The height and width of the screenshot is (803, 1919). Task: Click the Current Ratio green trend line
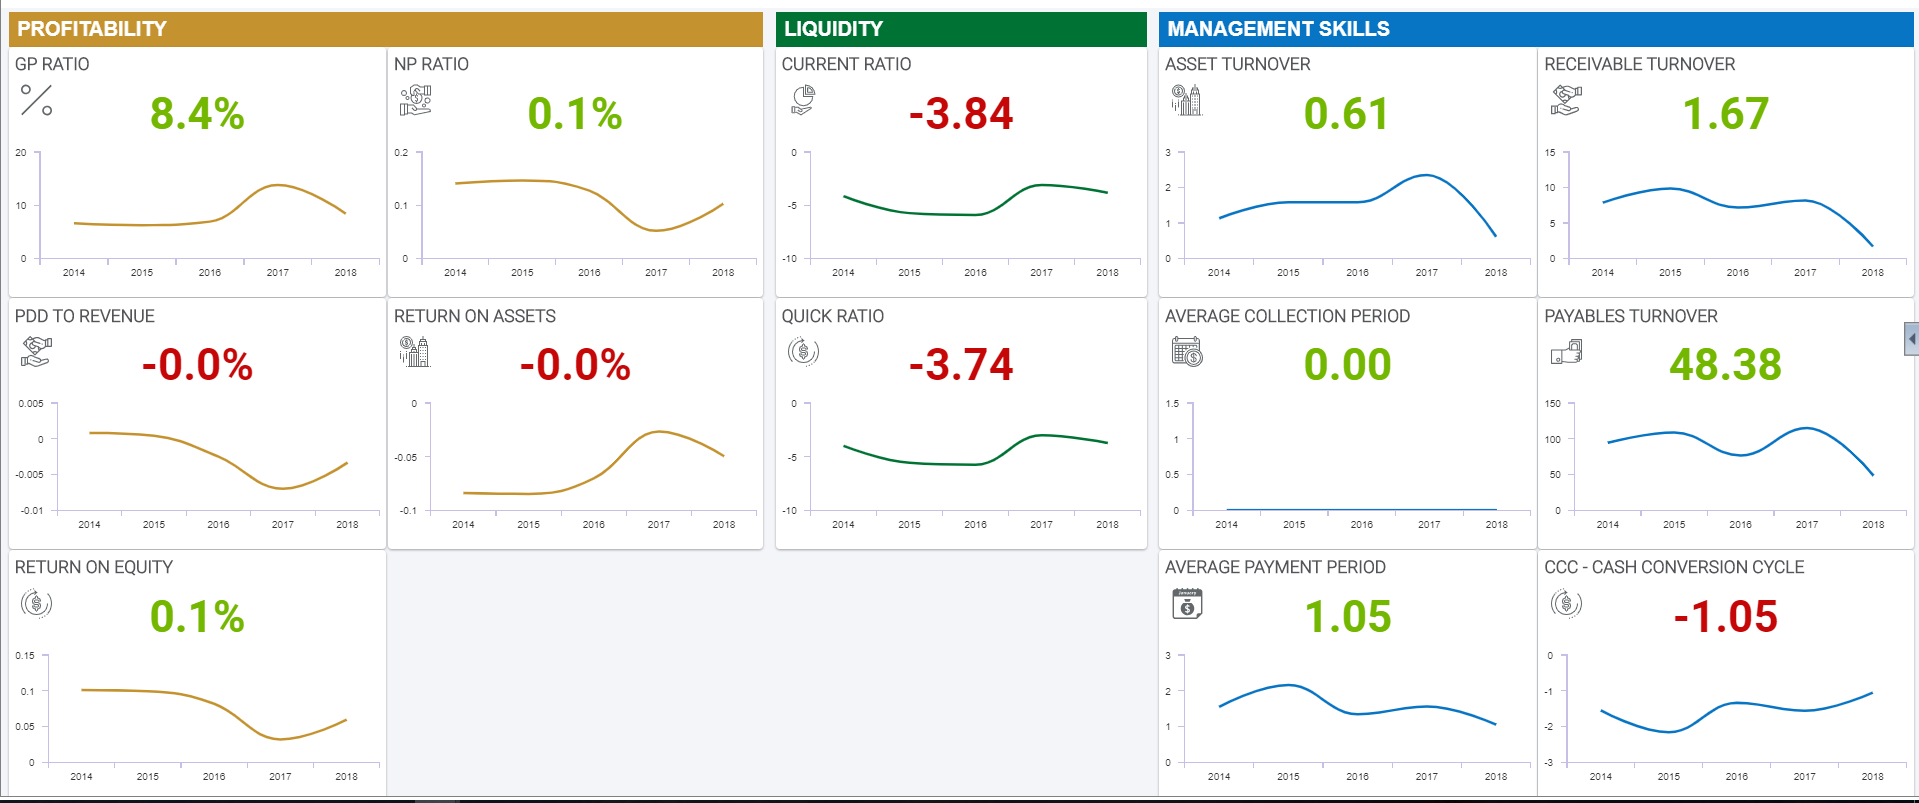pyautogui.click(x=975, y=200)
